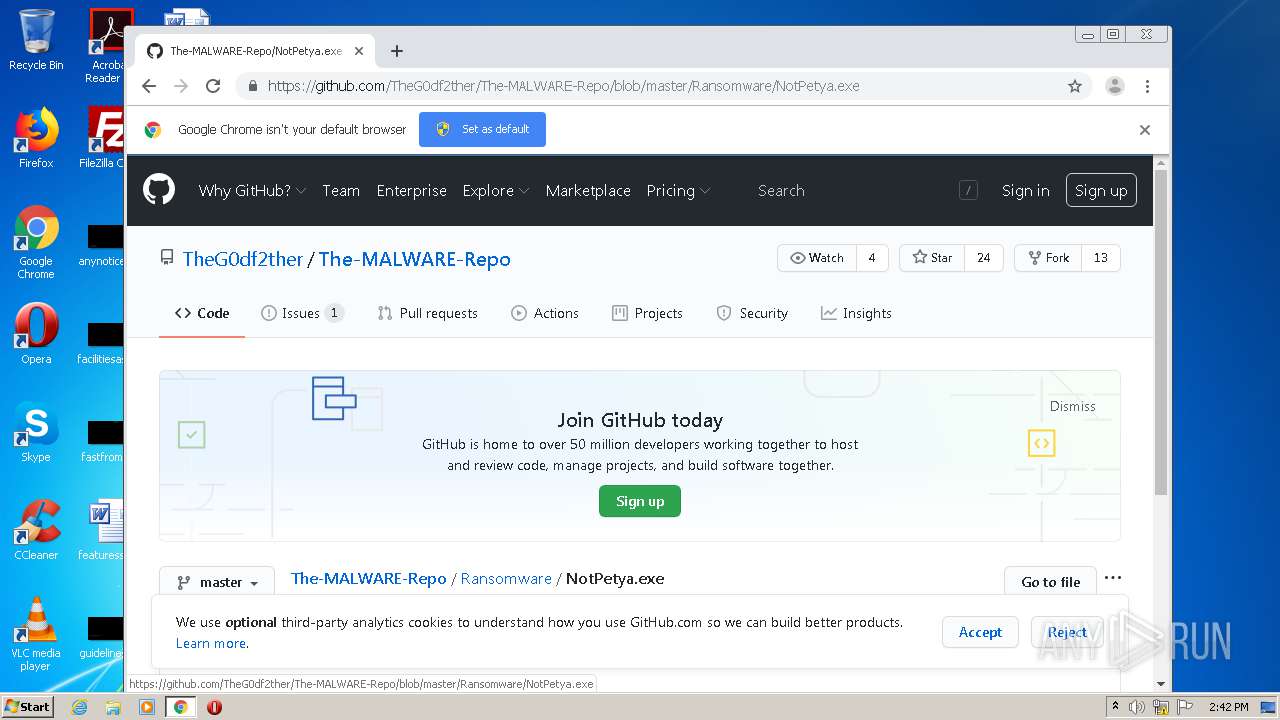Click the green Sign up button
The width and height of the screenshot is (1280, 720).
640,501
